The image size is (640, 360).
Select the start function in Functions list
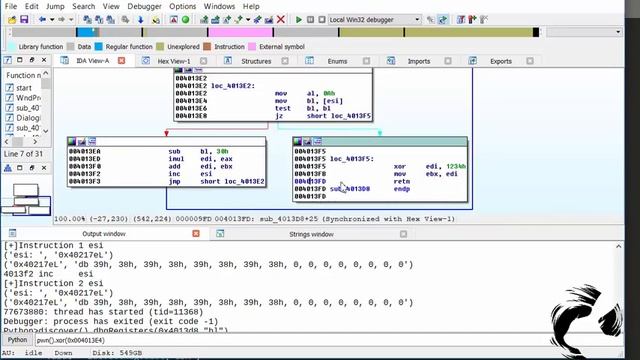point(23,88)
